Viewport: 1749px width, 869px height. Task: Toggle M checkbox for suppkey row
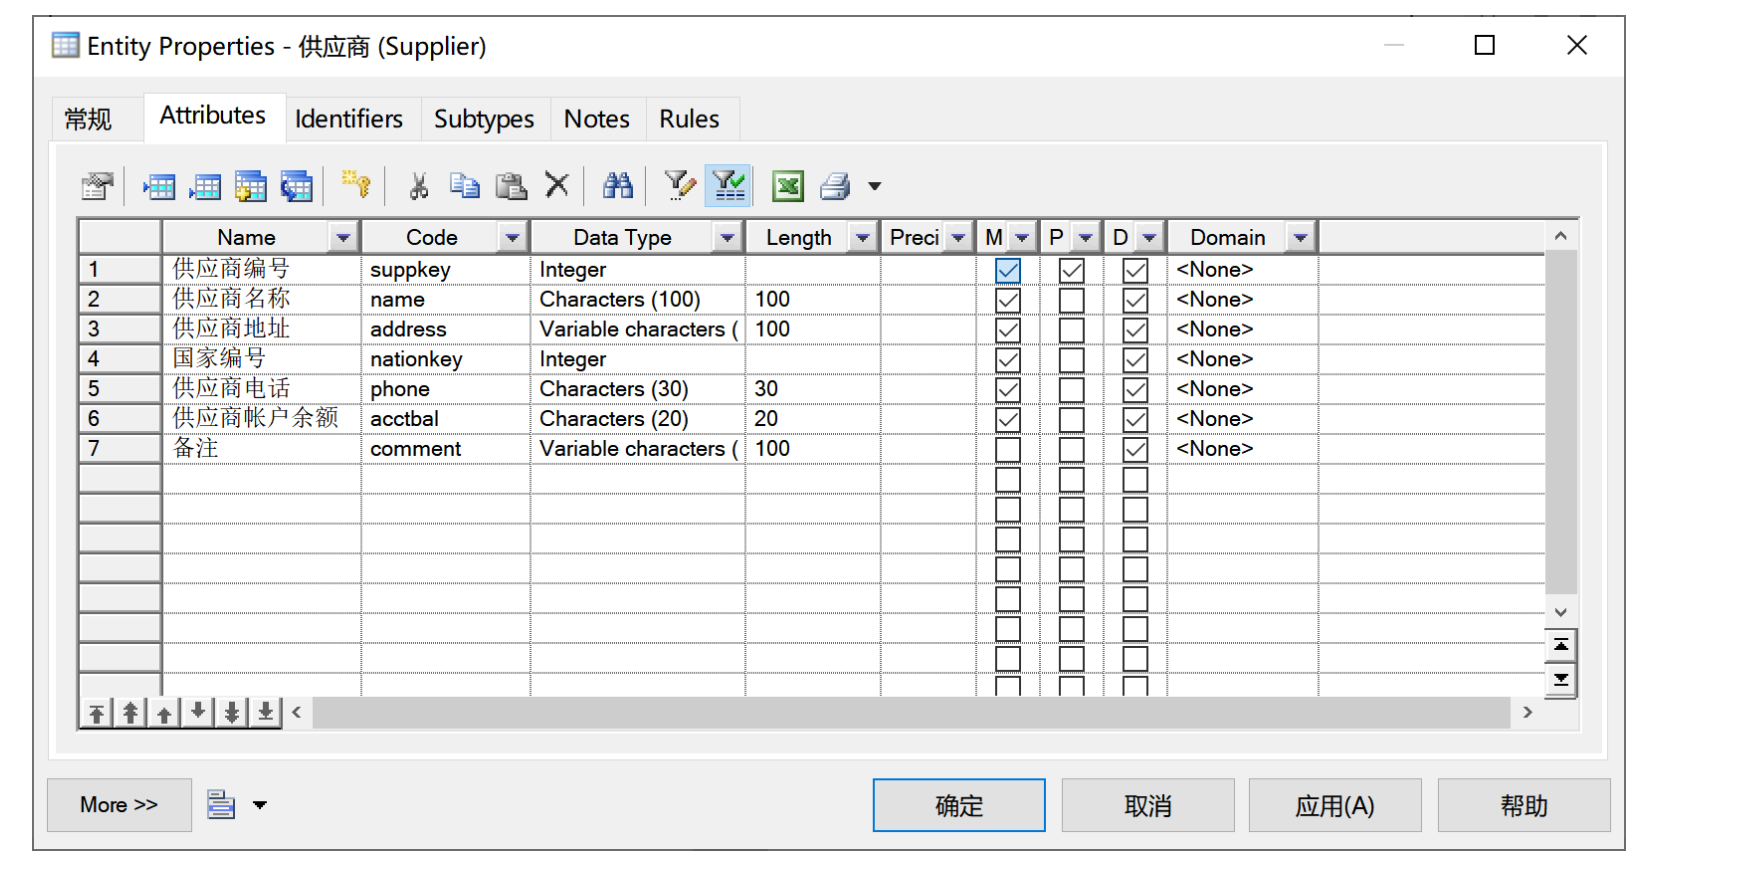1008,270
